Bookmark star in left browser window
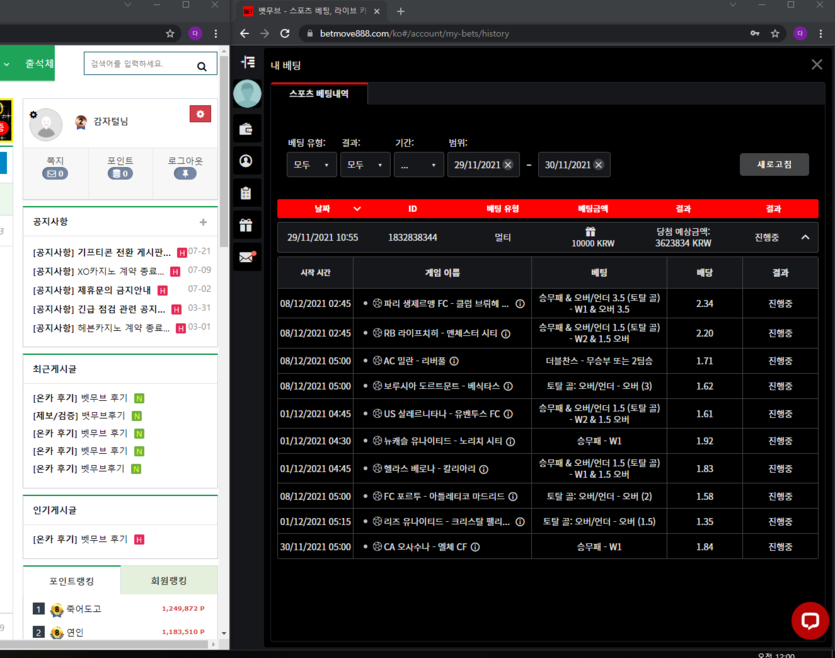The image size is (835, 658). (170, 34)
